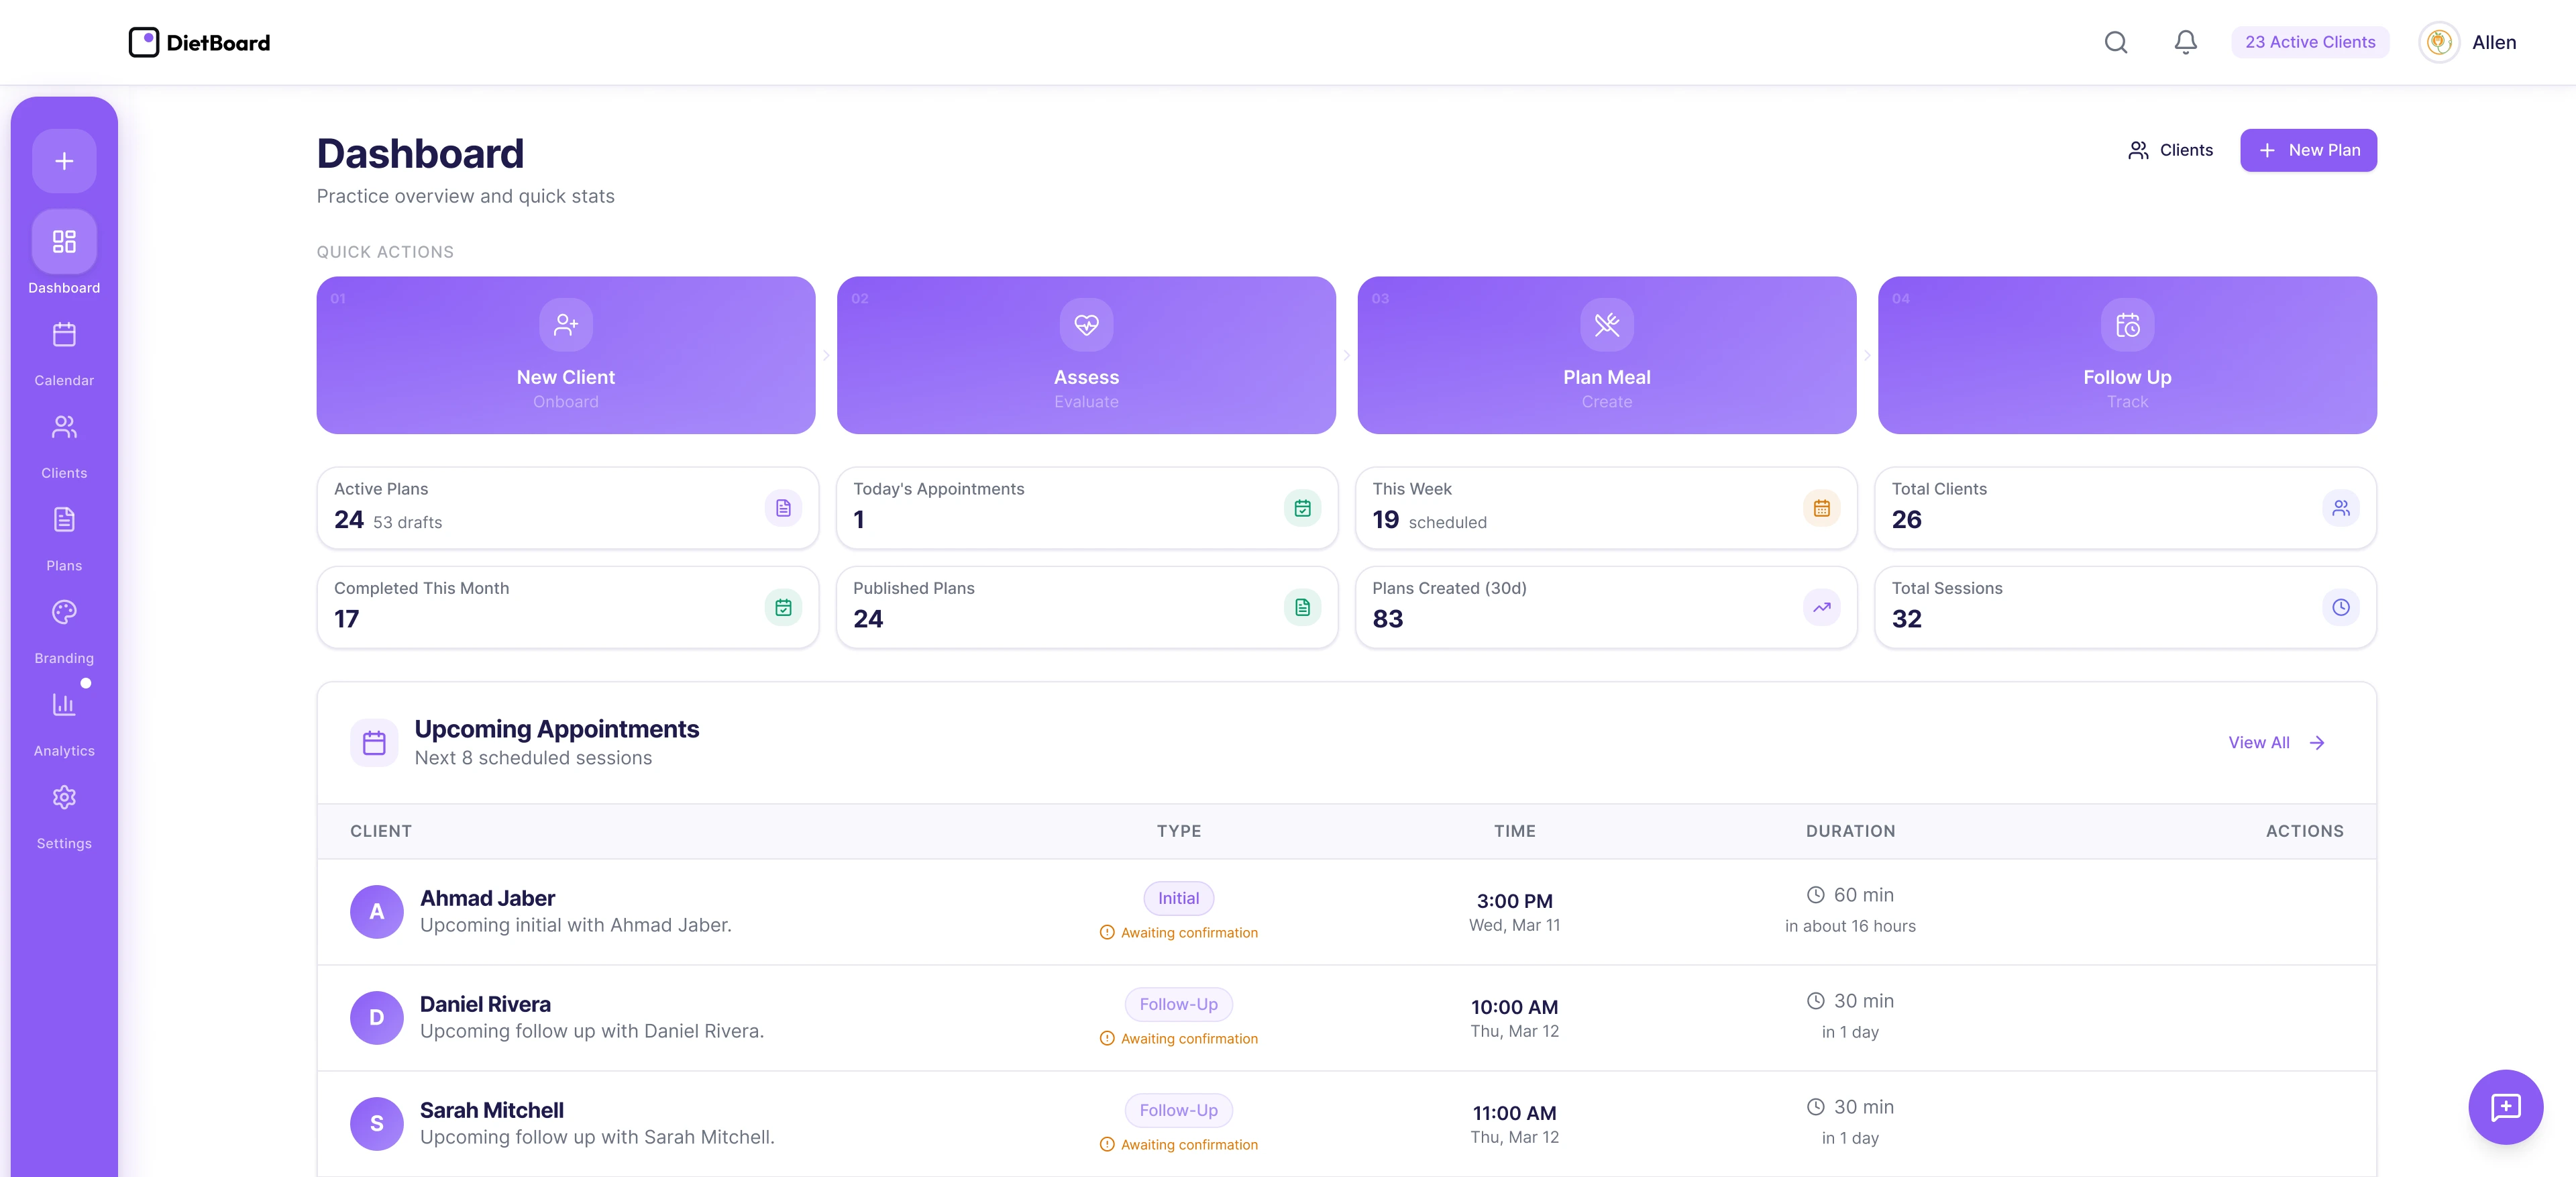Select the Calendar icon in the sidebar
The width and height of the screenshot is (2576, 1177).
(63, 335)
